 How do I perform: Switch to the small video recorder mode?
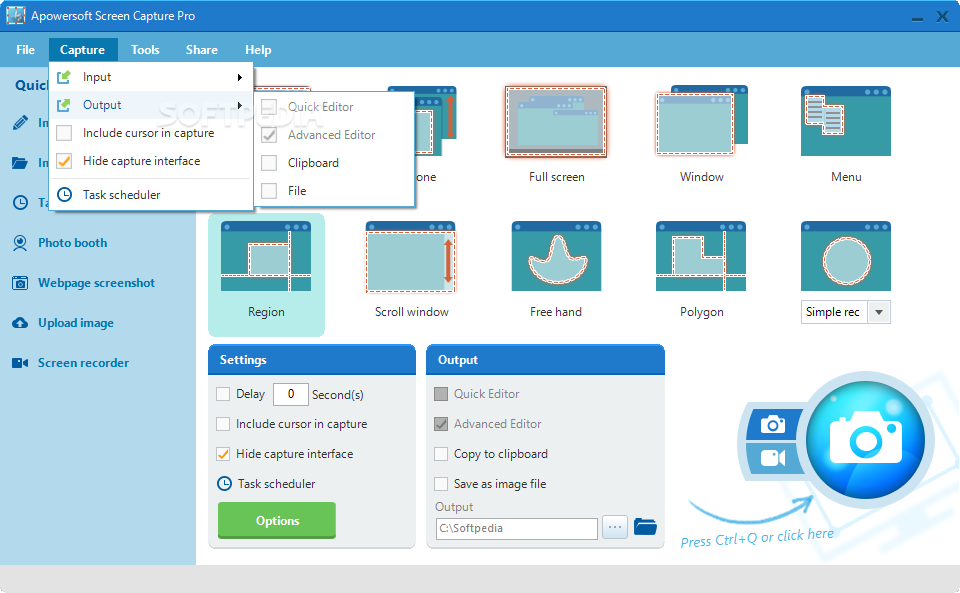click(x=773, y=457)
